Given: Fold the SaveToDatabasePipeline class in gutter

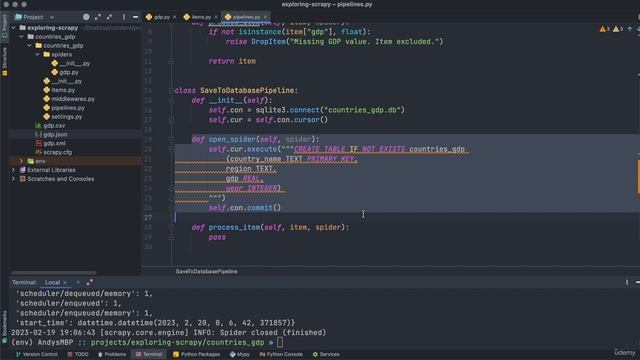Looking at the screenshot, I should coord(171,91).
